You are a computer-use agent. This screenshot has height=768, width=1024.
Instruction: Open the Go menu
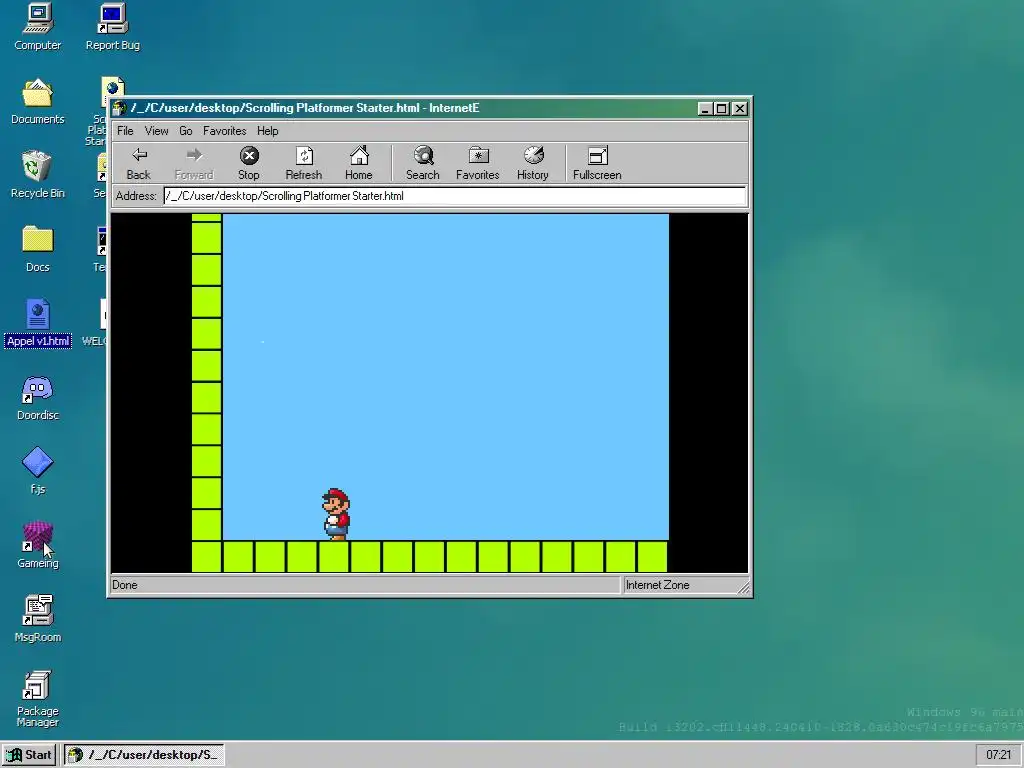point(185,131)
